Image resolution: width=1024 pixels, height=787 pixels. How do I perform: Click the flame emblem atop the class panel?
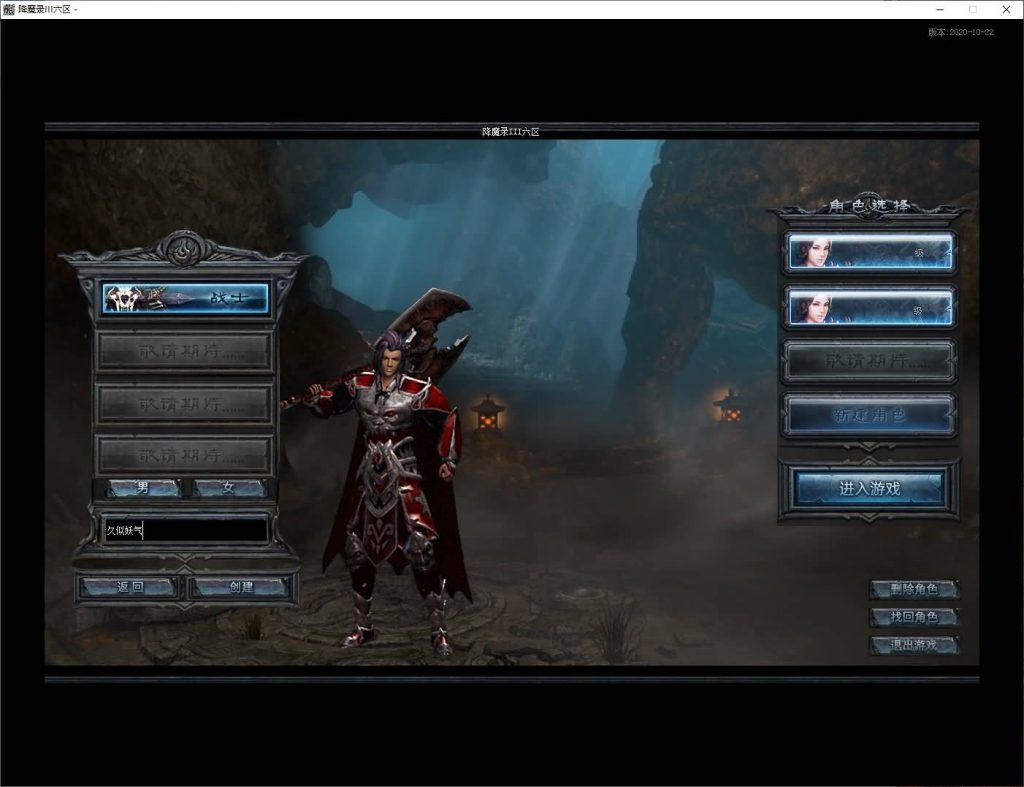tap(183, 249)
